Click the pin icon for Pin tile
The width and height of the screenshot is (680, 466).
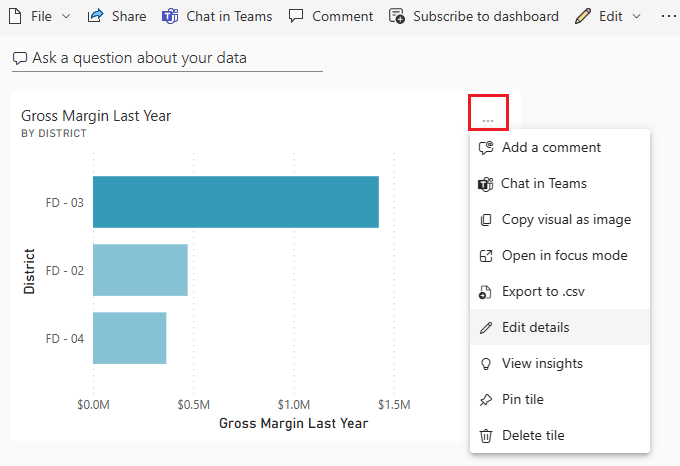[486, 399]
